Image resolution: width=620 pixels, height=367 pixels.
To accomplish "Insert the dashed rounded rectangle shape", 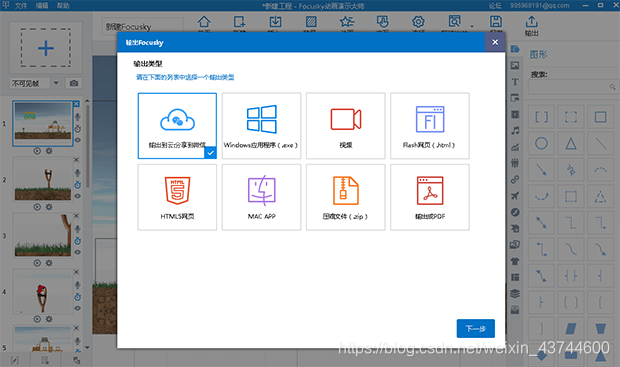I will 571,117.
